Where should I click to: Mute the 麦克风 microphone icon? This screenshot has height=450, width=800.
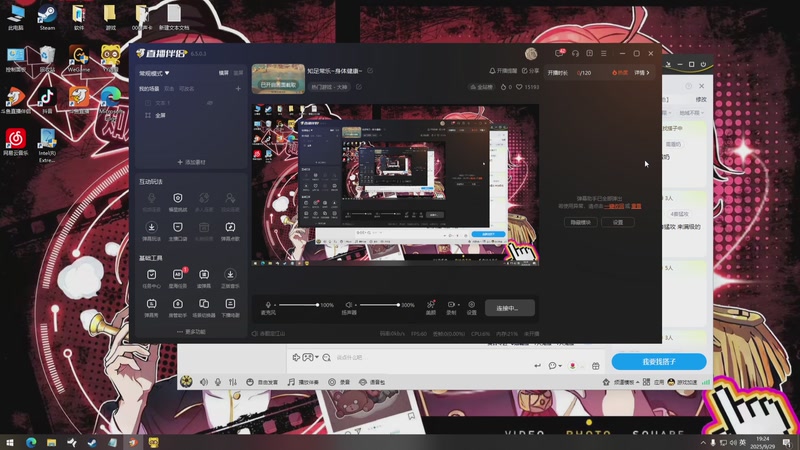click(268, 305)
